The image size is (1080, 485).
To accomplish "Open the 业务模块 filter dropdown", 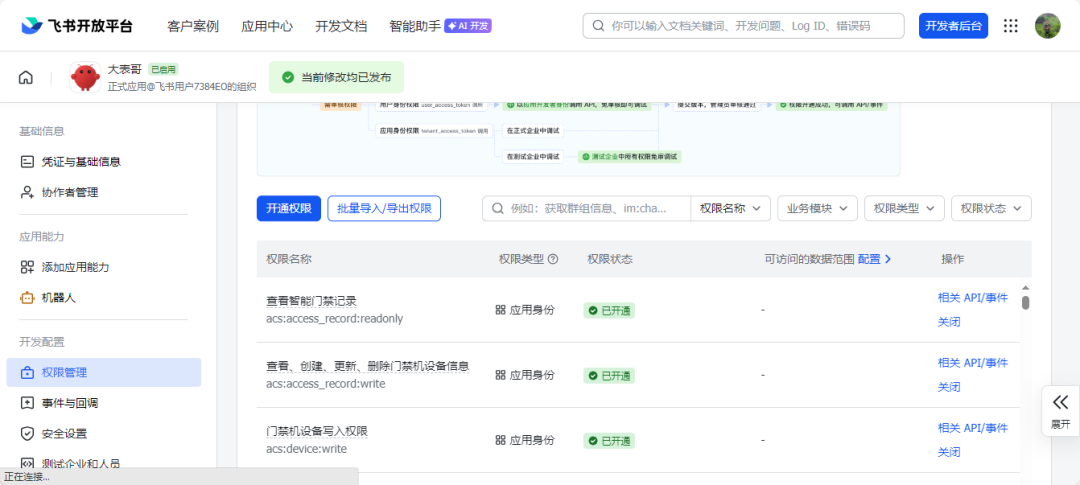I will point(817,208).
